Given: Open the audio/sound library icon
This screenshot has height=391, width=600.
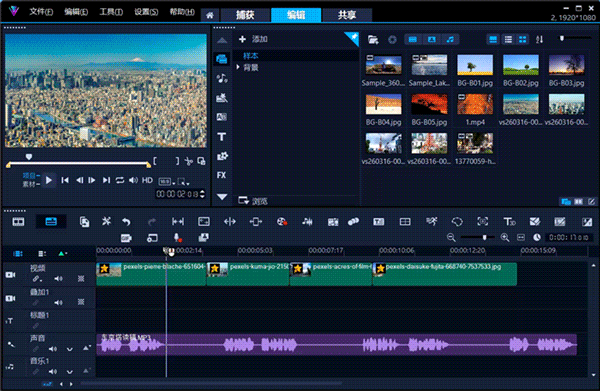Looking at the screenshot, I should [x=222, y=78].
